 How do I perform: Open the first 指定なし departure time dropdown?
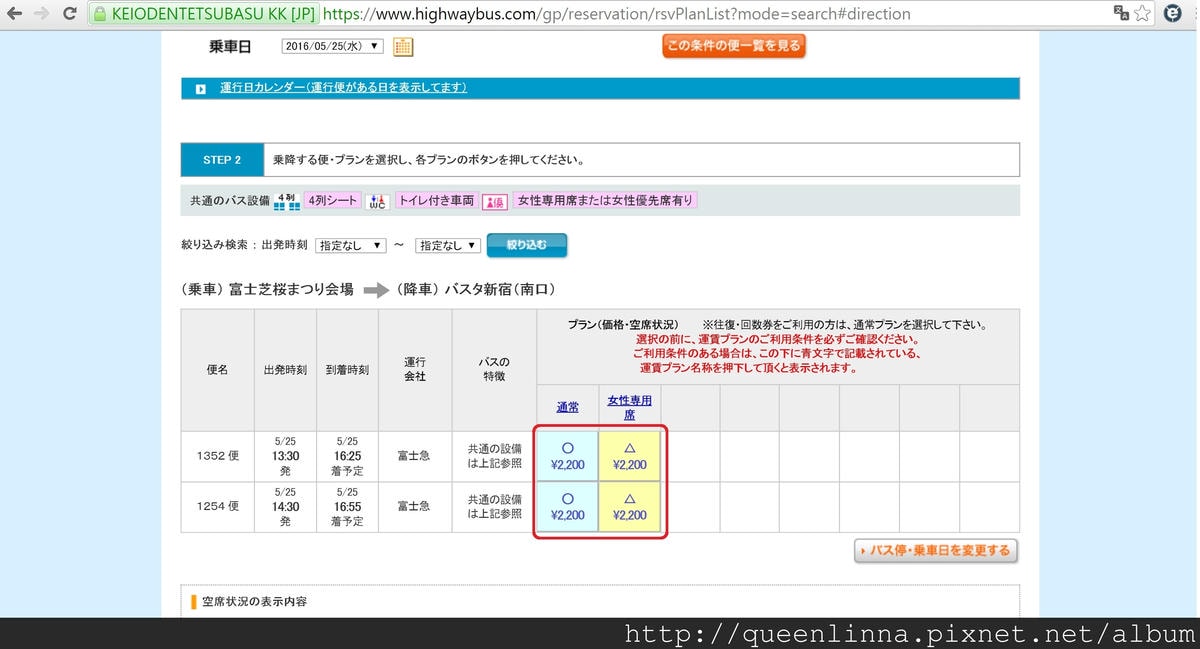point(350,244)
